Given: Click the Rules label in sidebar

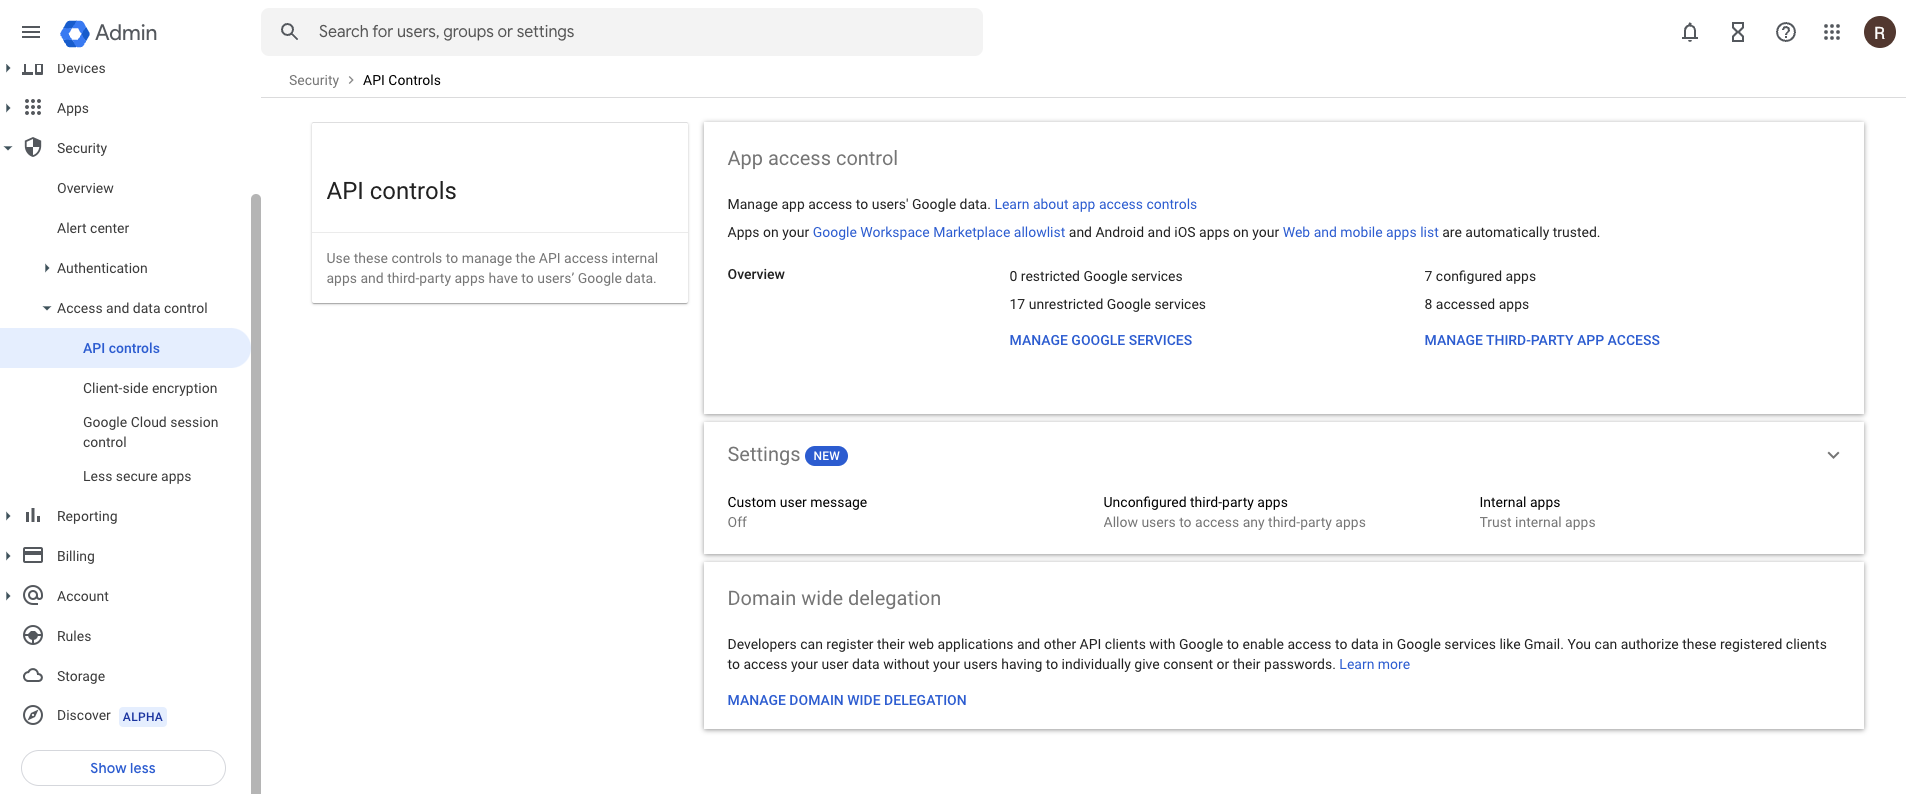Looking at the screenshot, I should point(74,636).
